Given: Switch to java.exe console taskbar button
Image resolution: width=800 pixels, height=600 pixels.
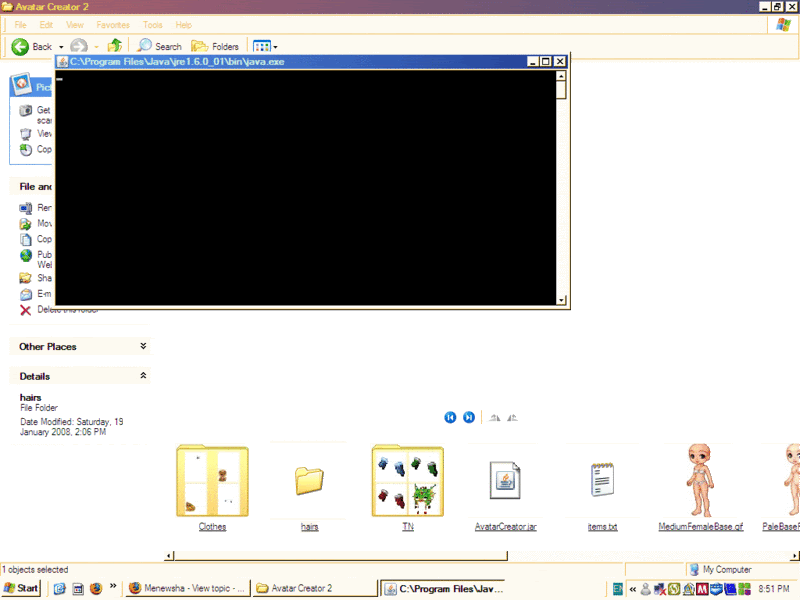Looking at the screenshot, I should (x=442, y=589).
